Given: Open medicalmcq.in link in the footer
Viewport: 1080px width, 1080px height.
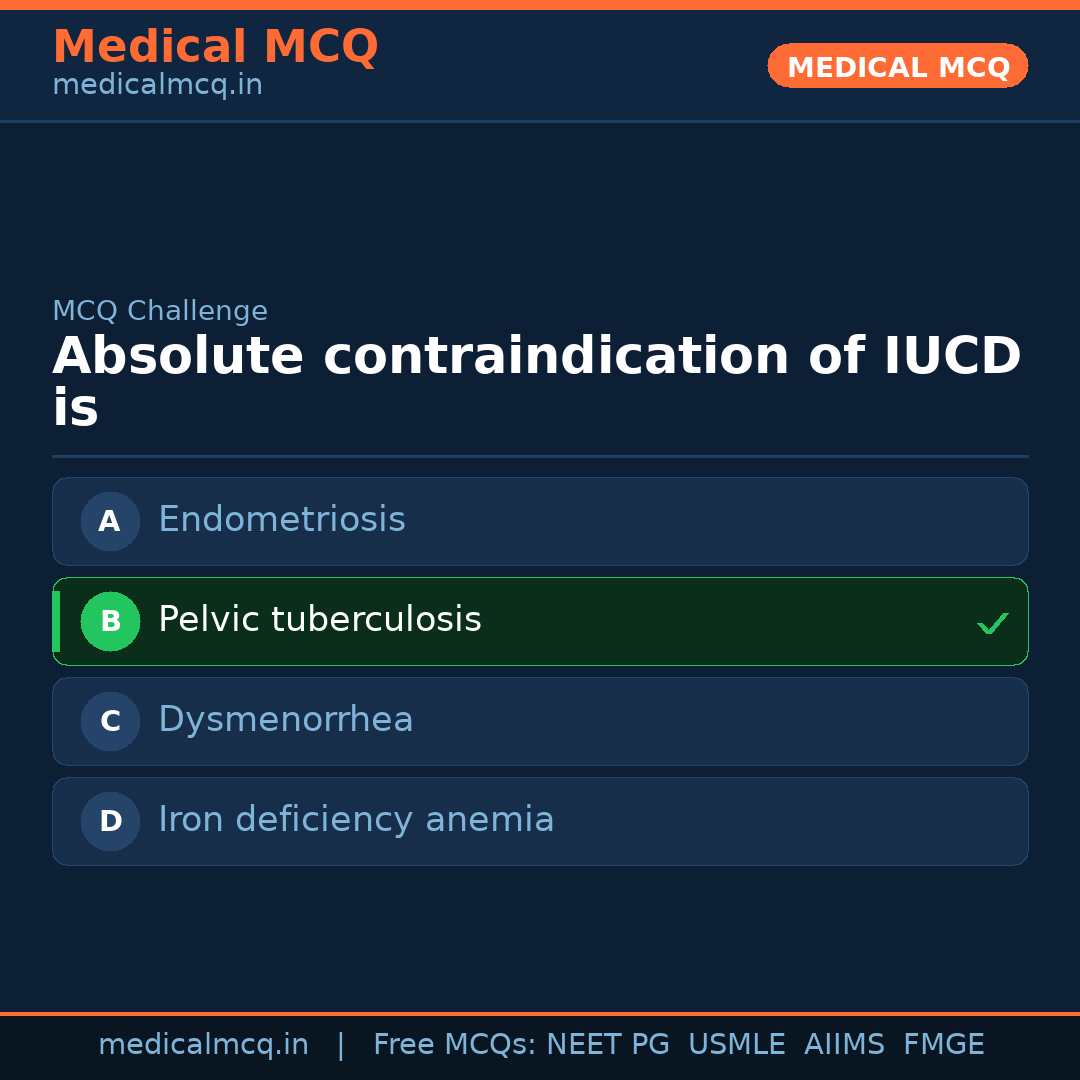Looking at the screenshot, I should click(x=203, y=1045).
